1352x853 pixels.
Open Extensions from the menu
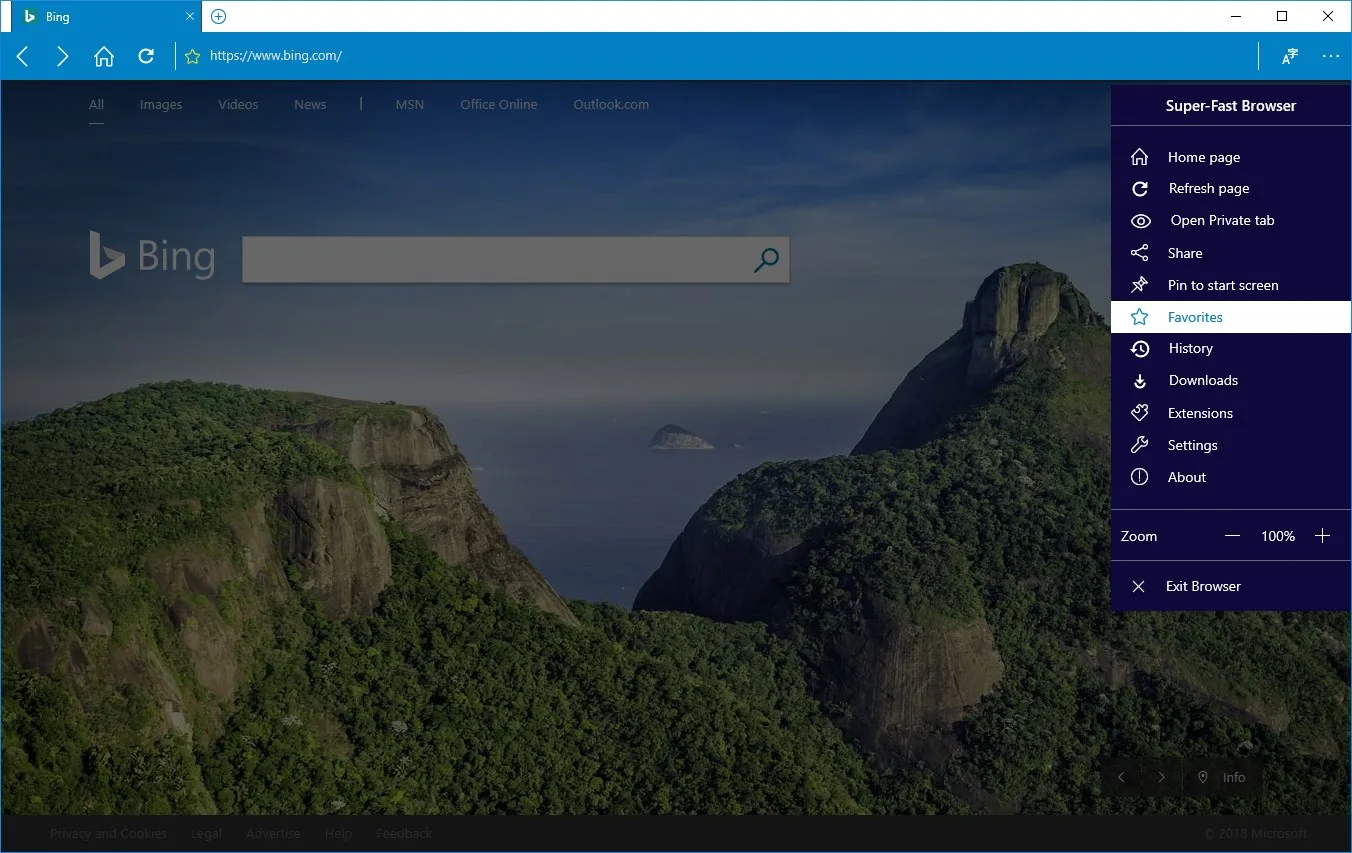pos(1231,413)
